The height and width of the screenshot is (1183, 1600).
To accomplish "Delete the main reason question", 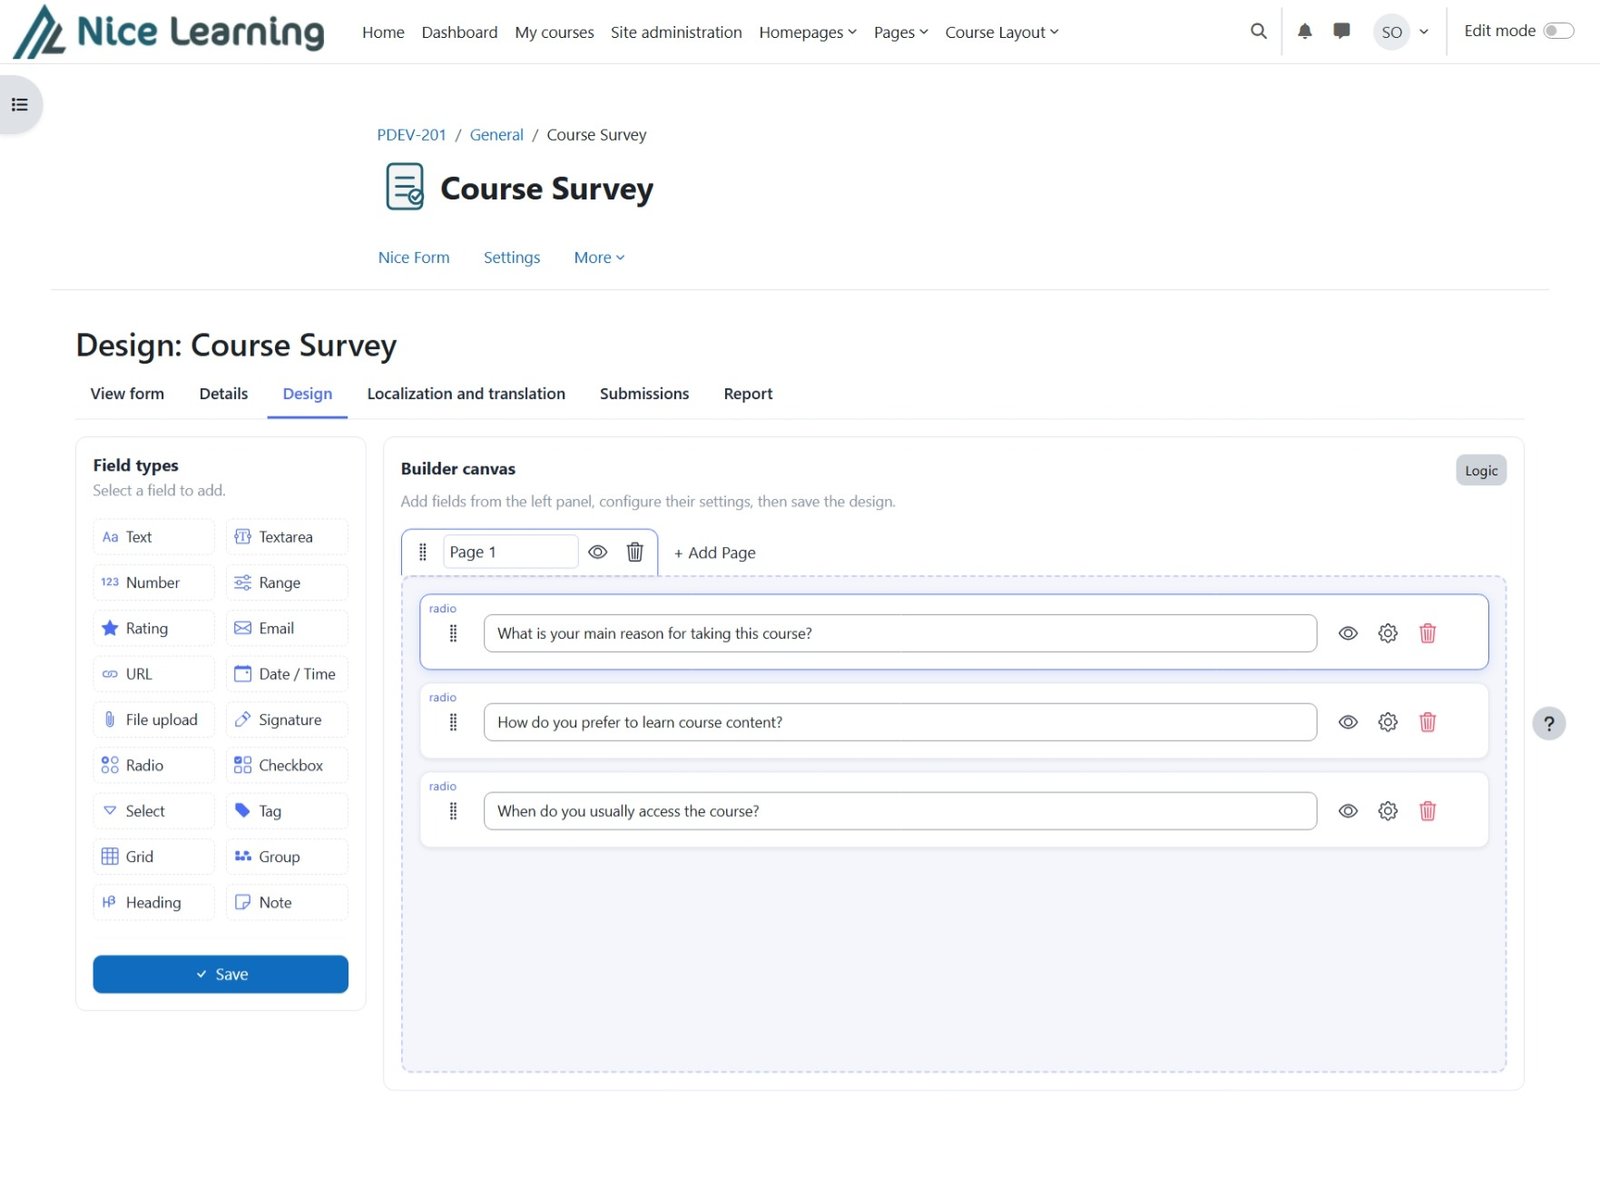I will (x=1428, y=633).
